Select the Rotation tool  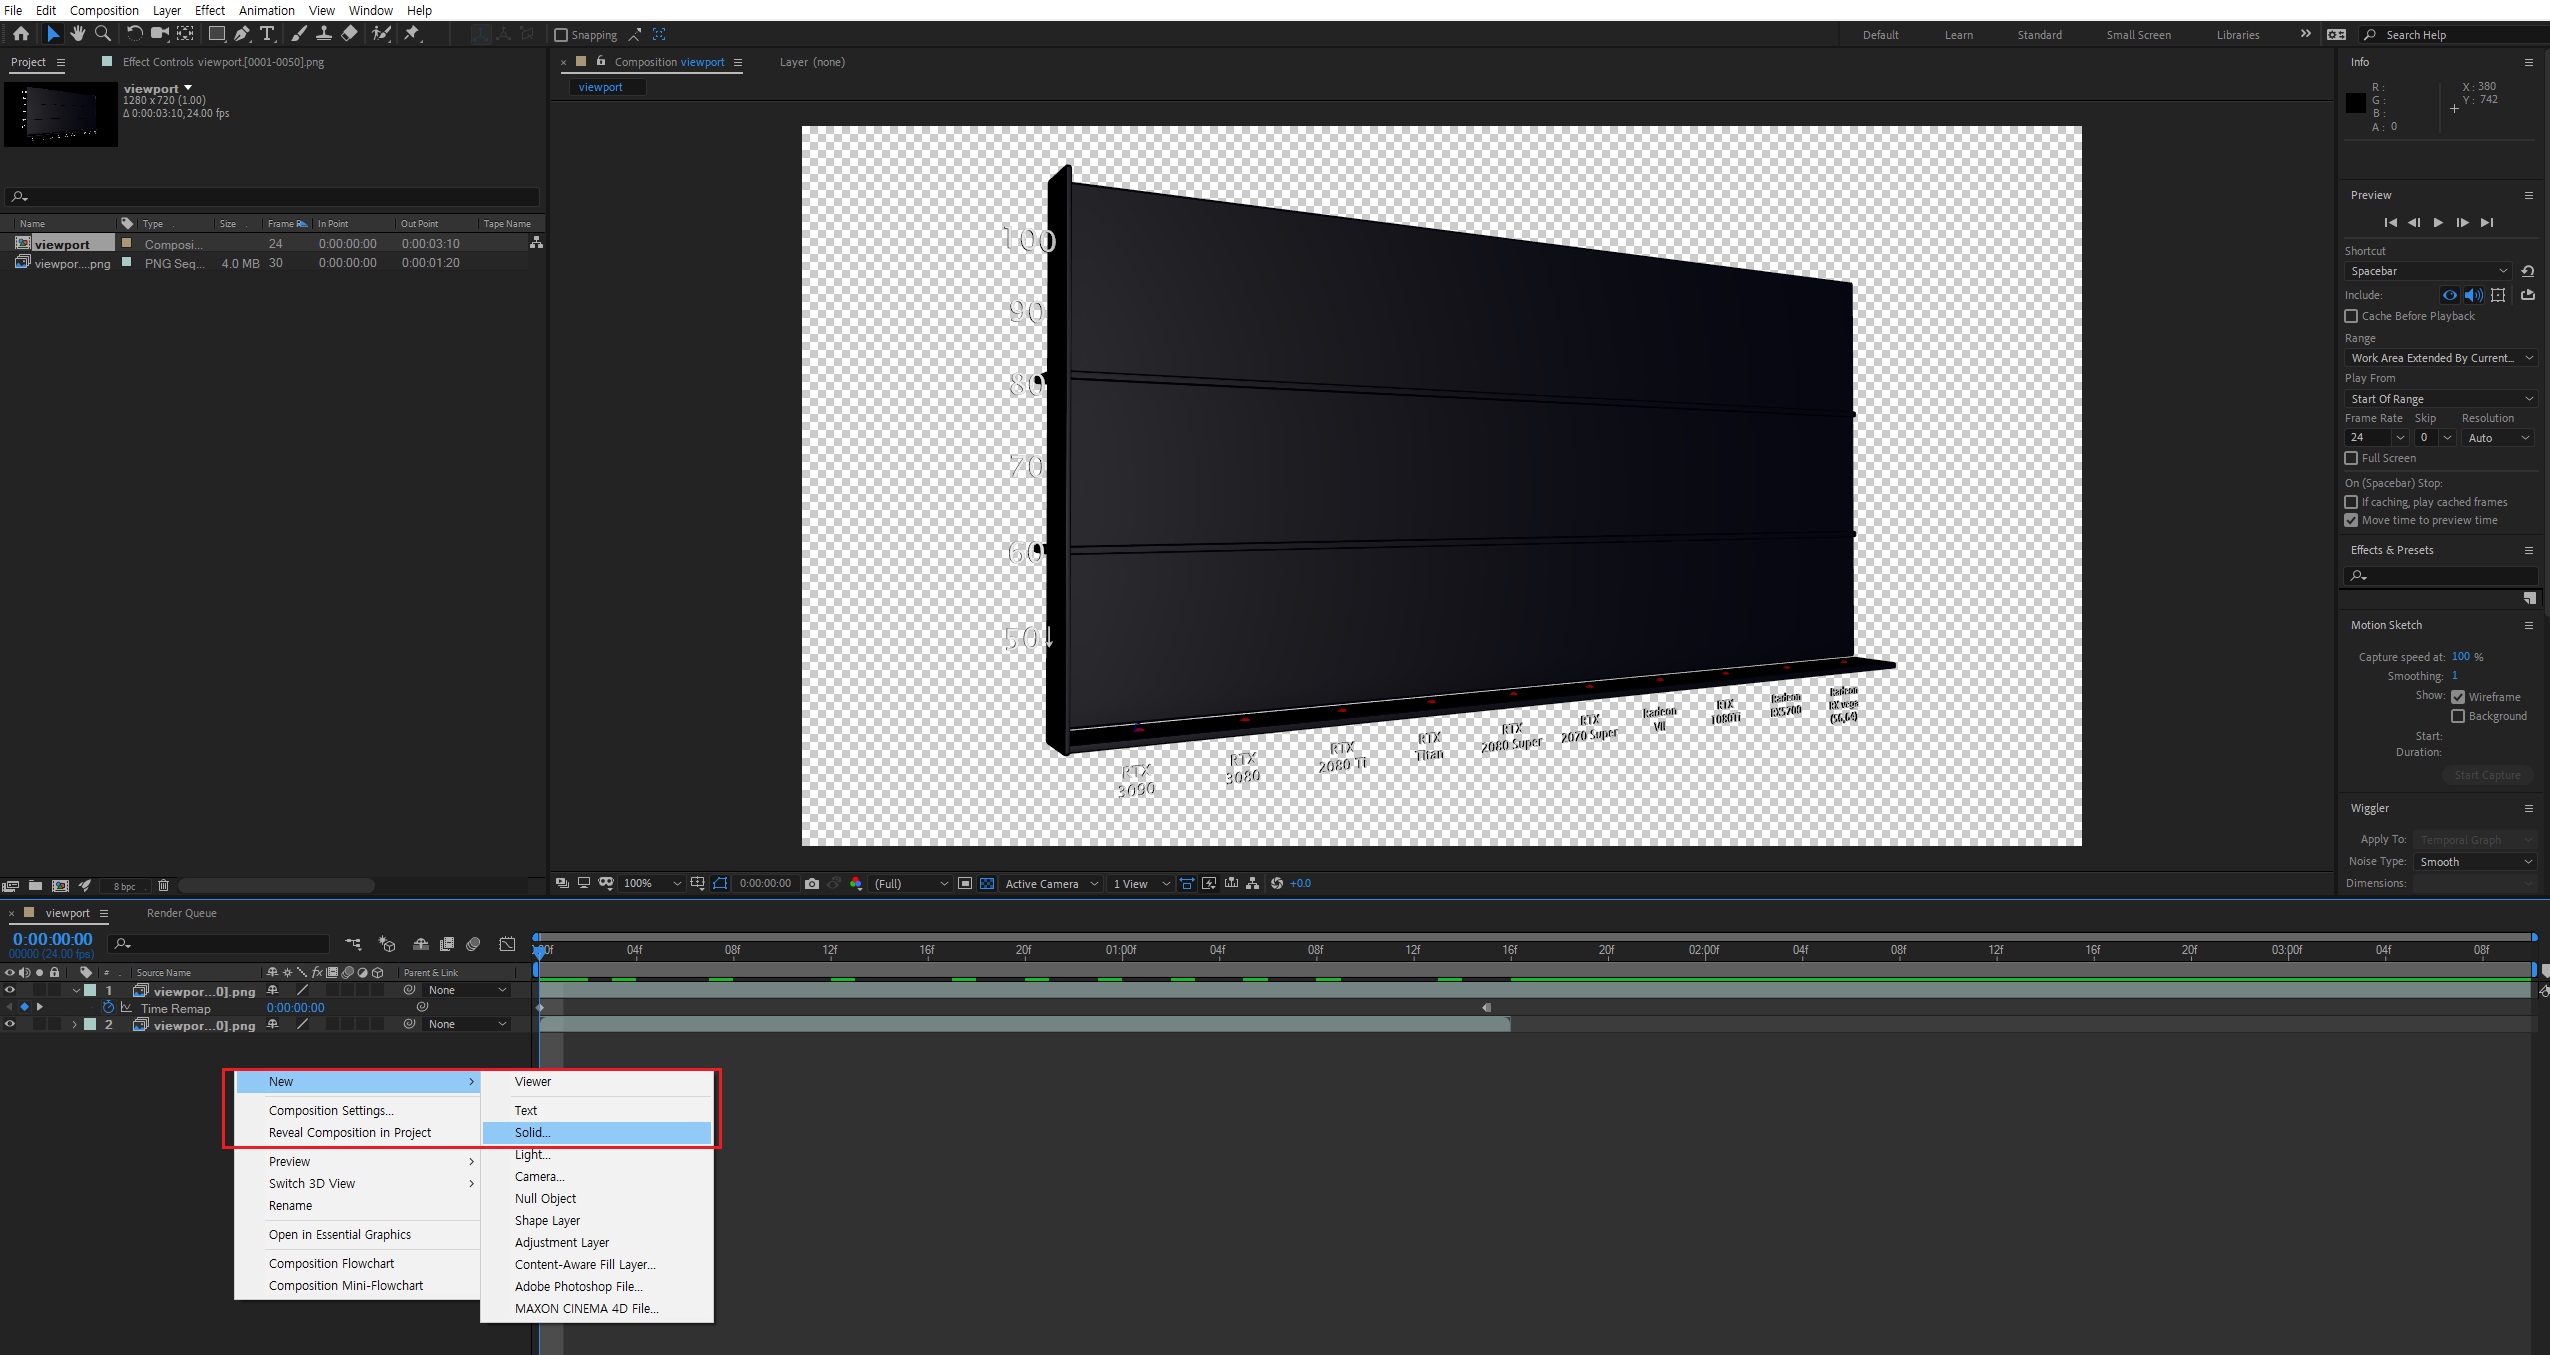click(134, 34)
